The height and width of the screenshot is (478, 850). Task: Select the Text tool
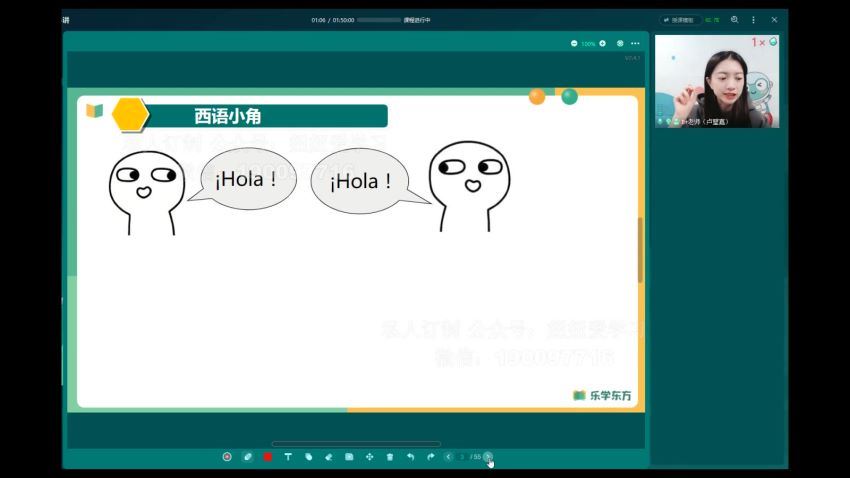click(x=288, y=457)
